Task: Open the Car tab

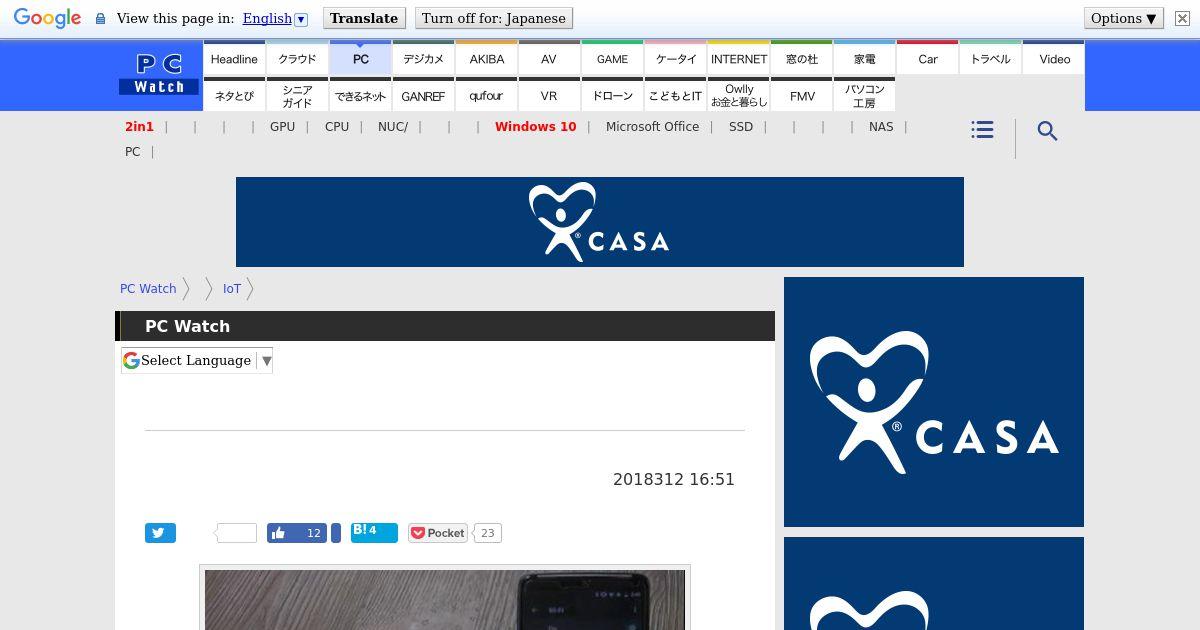Action: tap(927, 58)
